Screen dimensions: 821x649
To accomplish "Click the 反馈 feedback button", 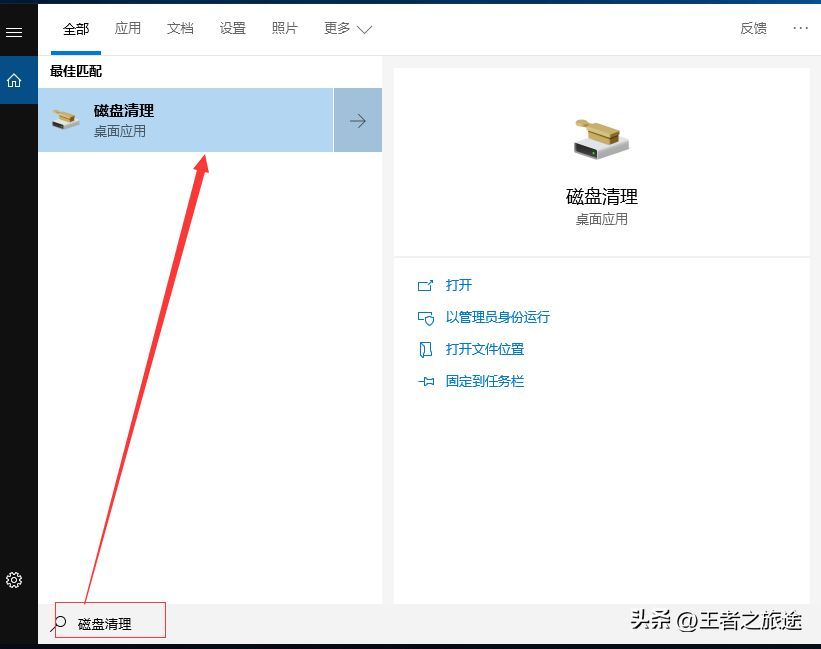I will [x=753, y=28].
